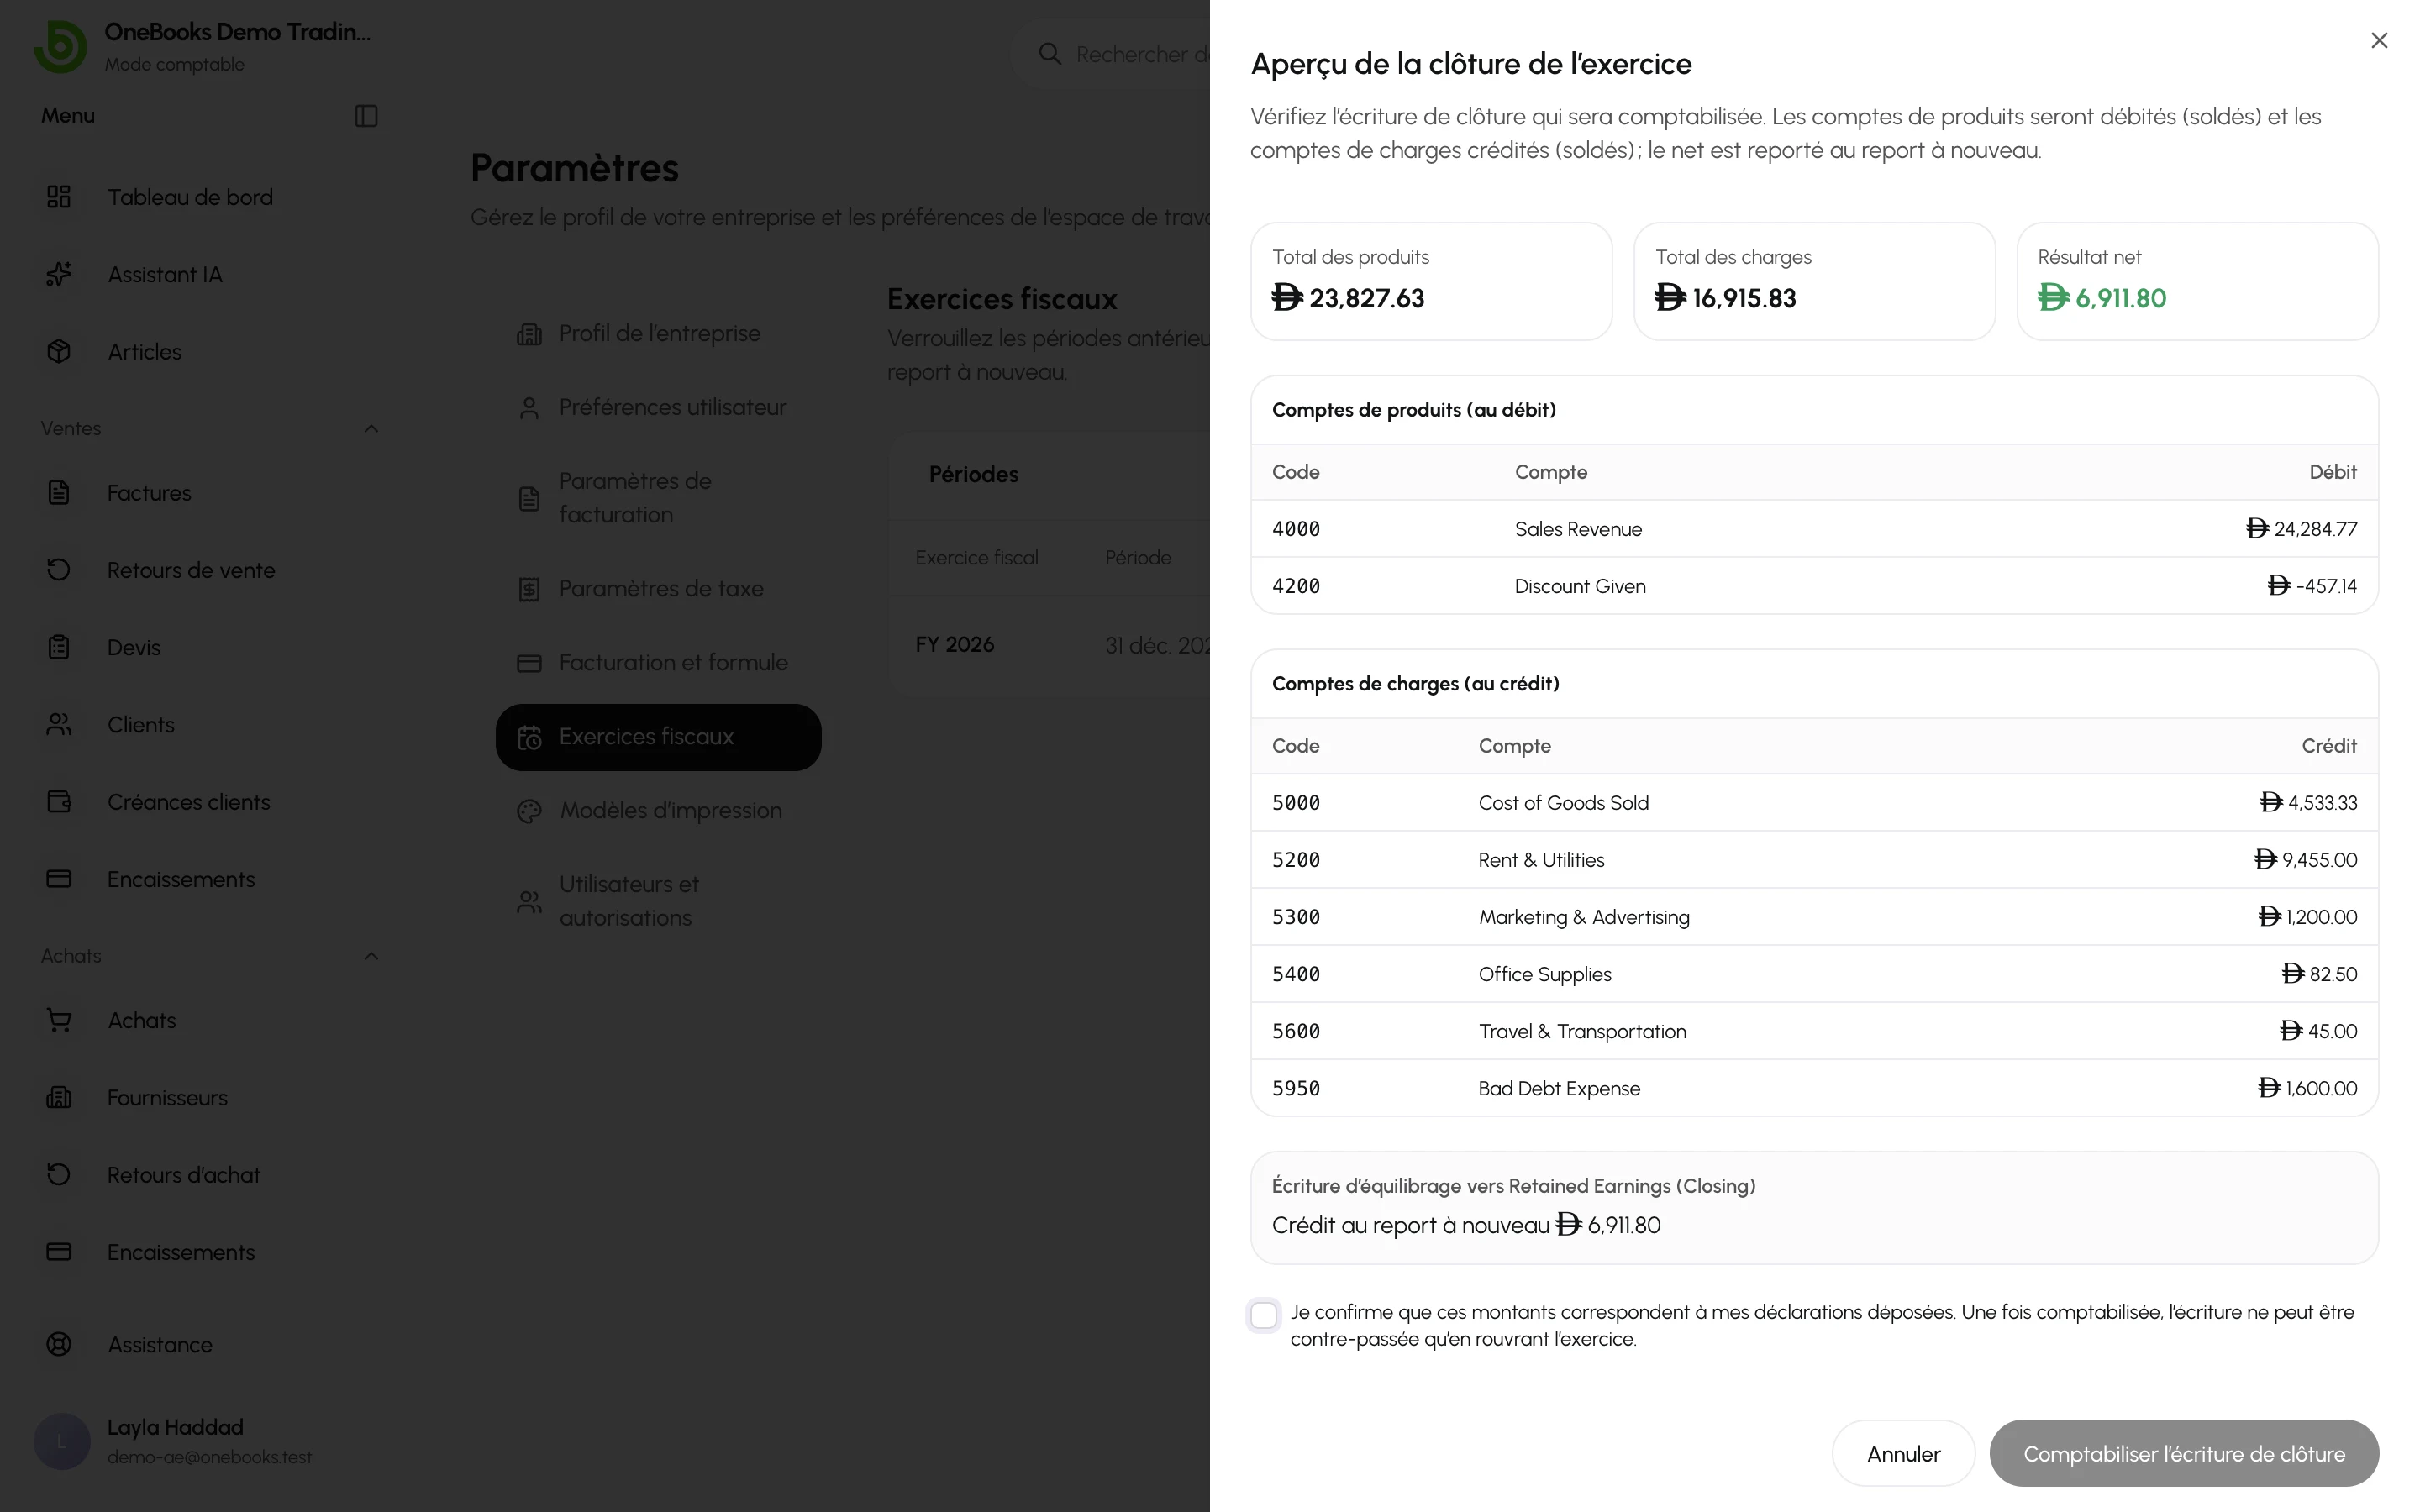Click the Layla Haddad avatar circle

62,1441
